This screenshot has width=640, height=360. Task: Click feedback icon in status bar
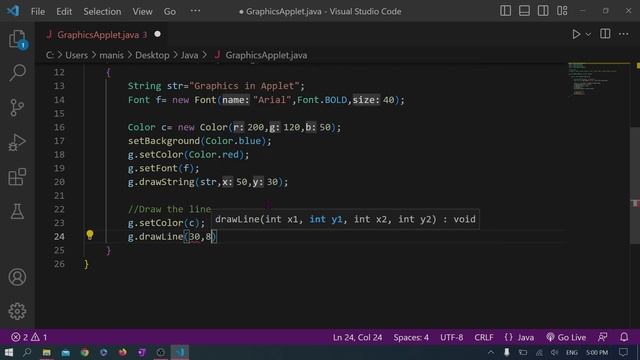[x=602, y=337]
